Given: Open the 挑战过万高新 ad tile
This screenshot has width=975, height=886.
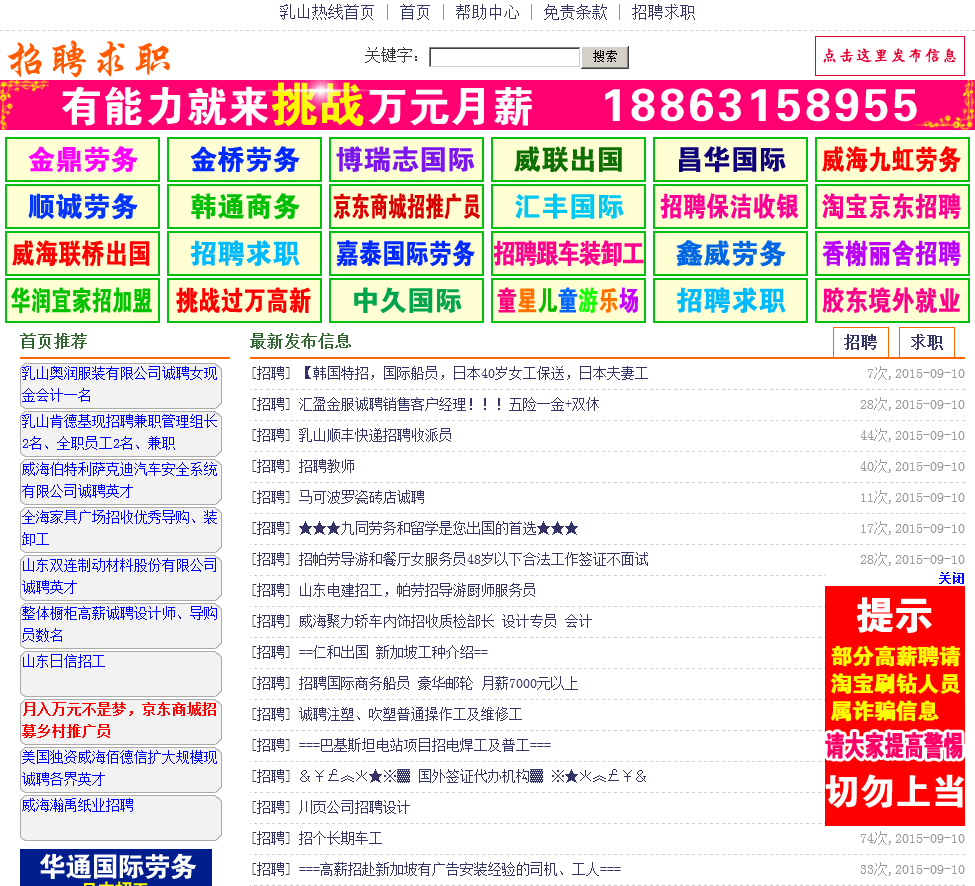Looking at the screenshot, I should (x=244, y=301).
